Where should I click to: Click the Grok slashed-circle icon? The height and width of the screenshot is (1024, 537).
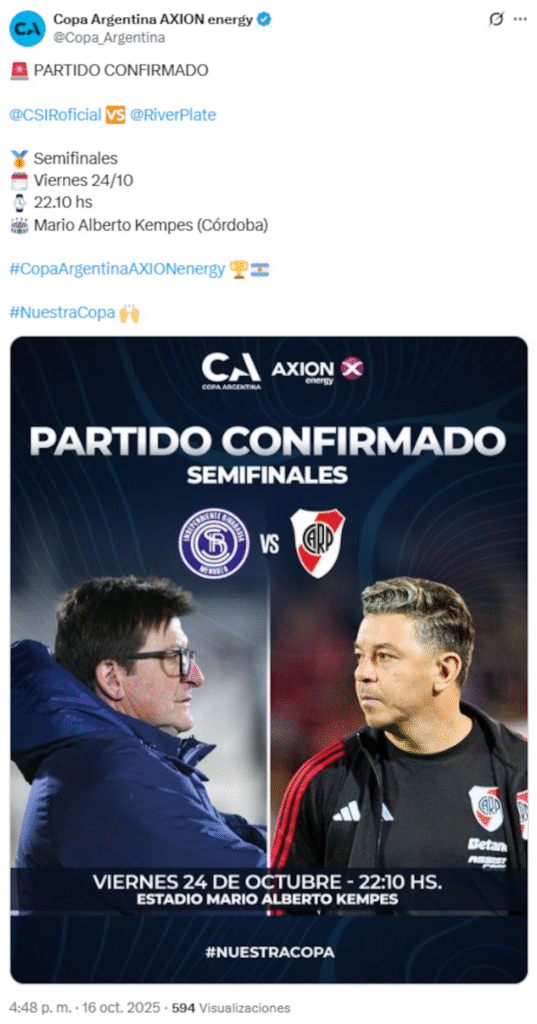click(x=496, y=20)
